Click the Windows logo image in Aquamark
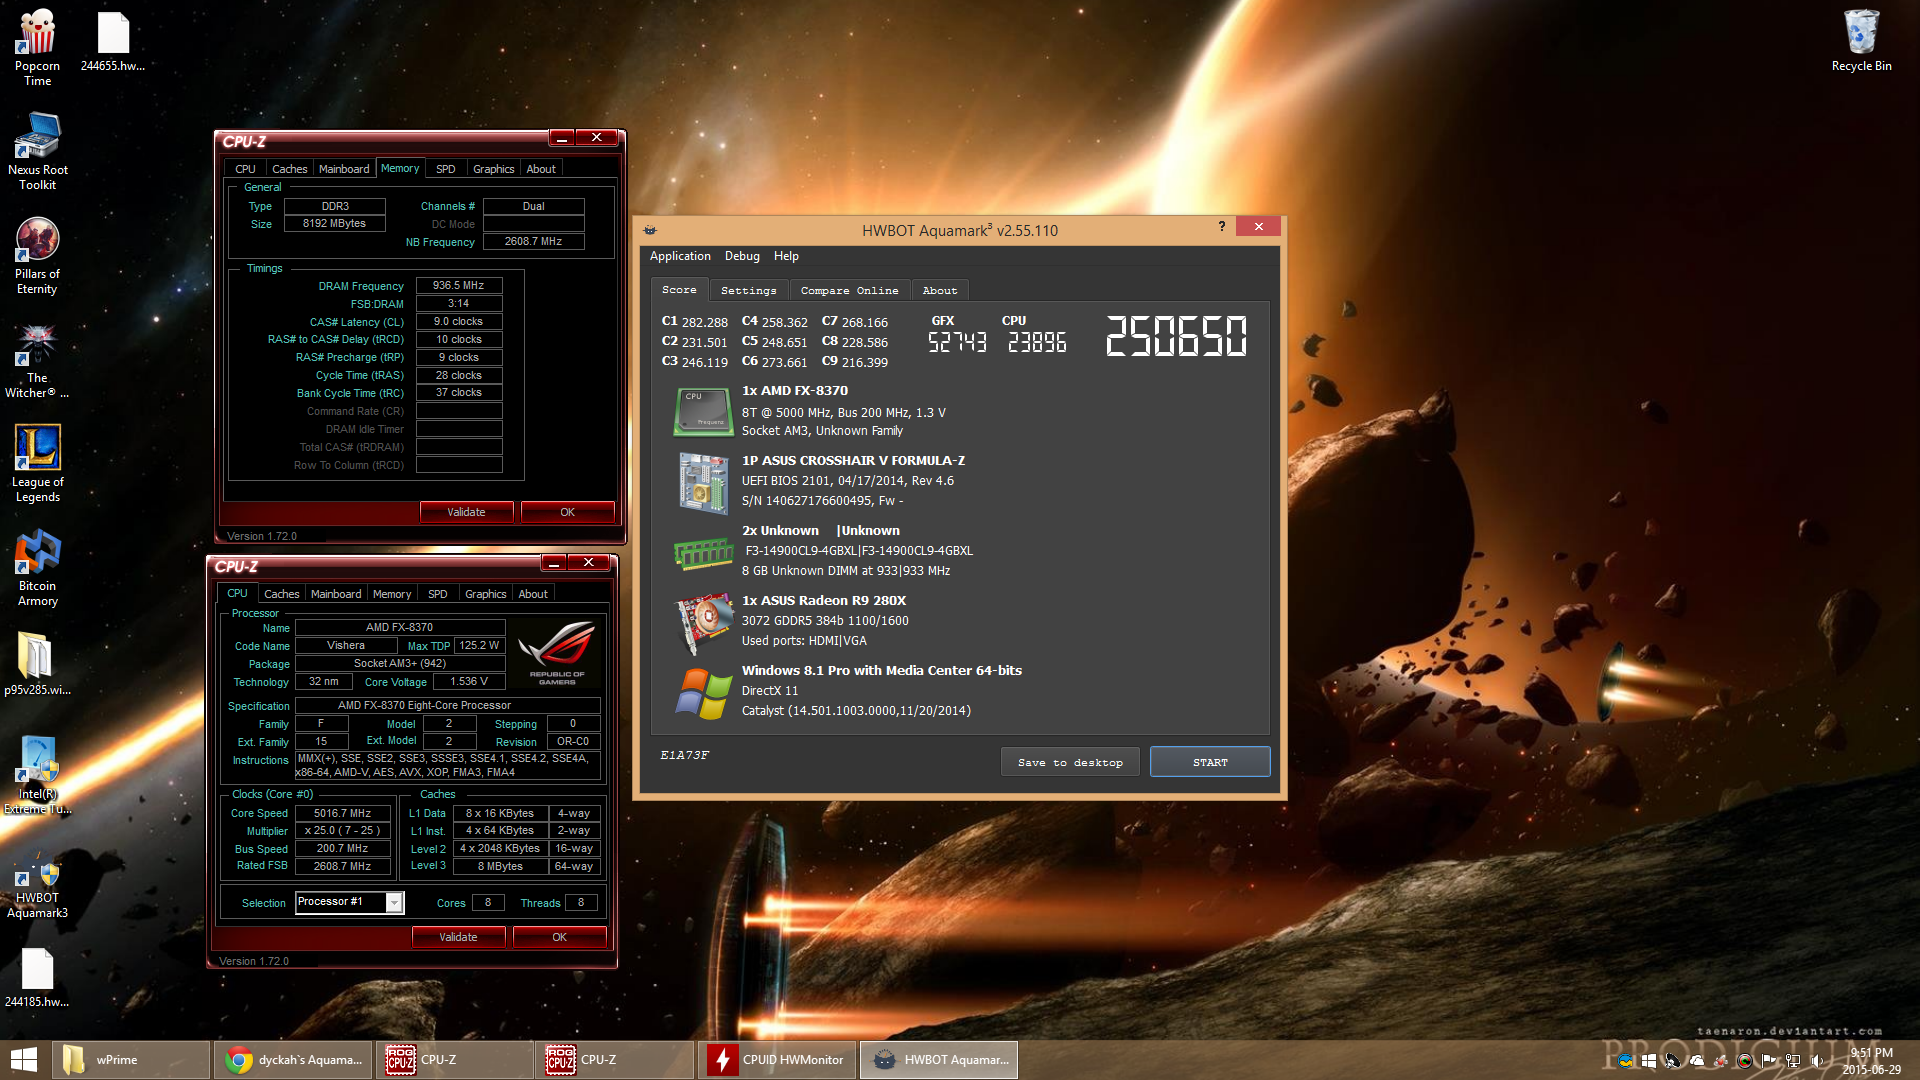The image size is (1920, 1080). pos(703,693)
